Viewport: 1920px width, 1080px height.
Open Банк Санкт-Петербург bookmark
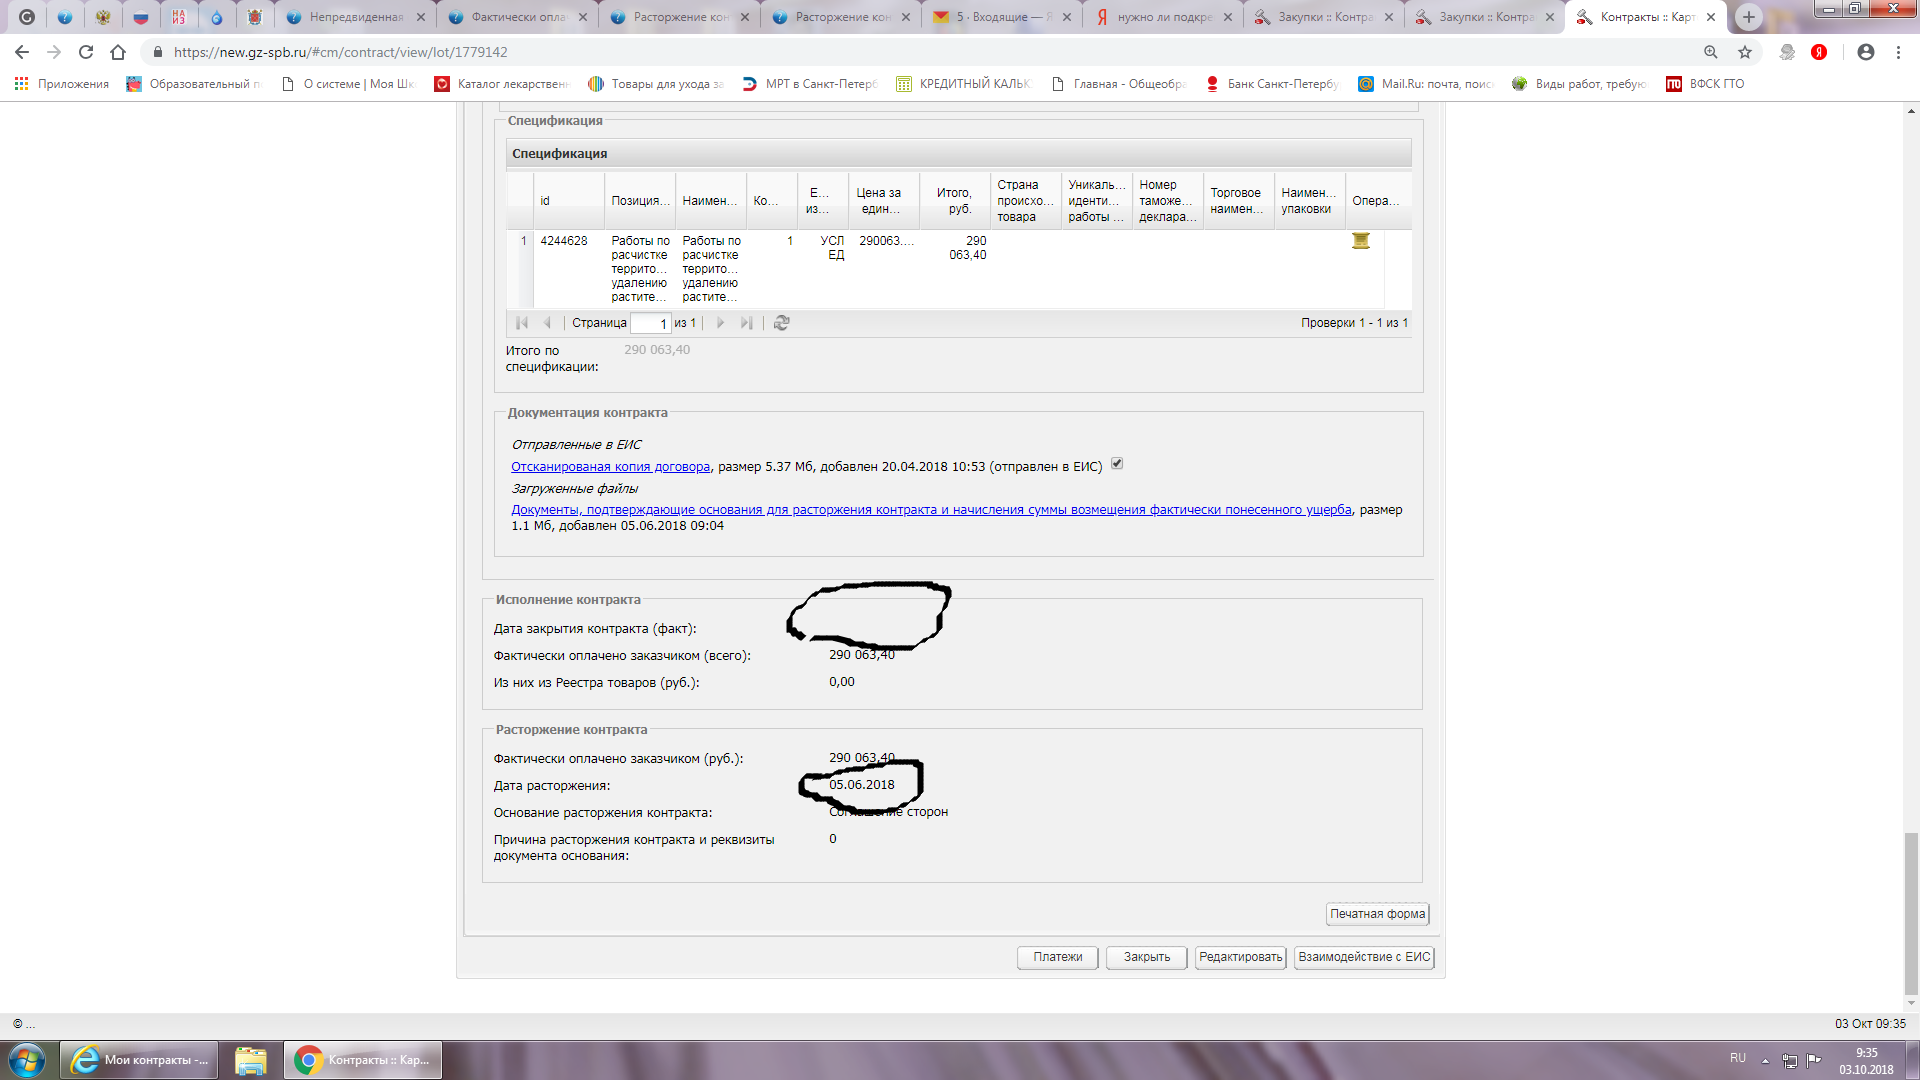pyautogui.click(x=1271, y=84)
